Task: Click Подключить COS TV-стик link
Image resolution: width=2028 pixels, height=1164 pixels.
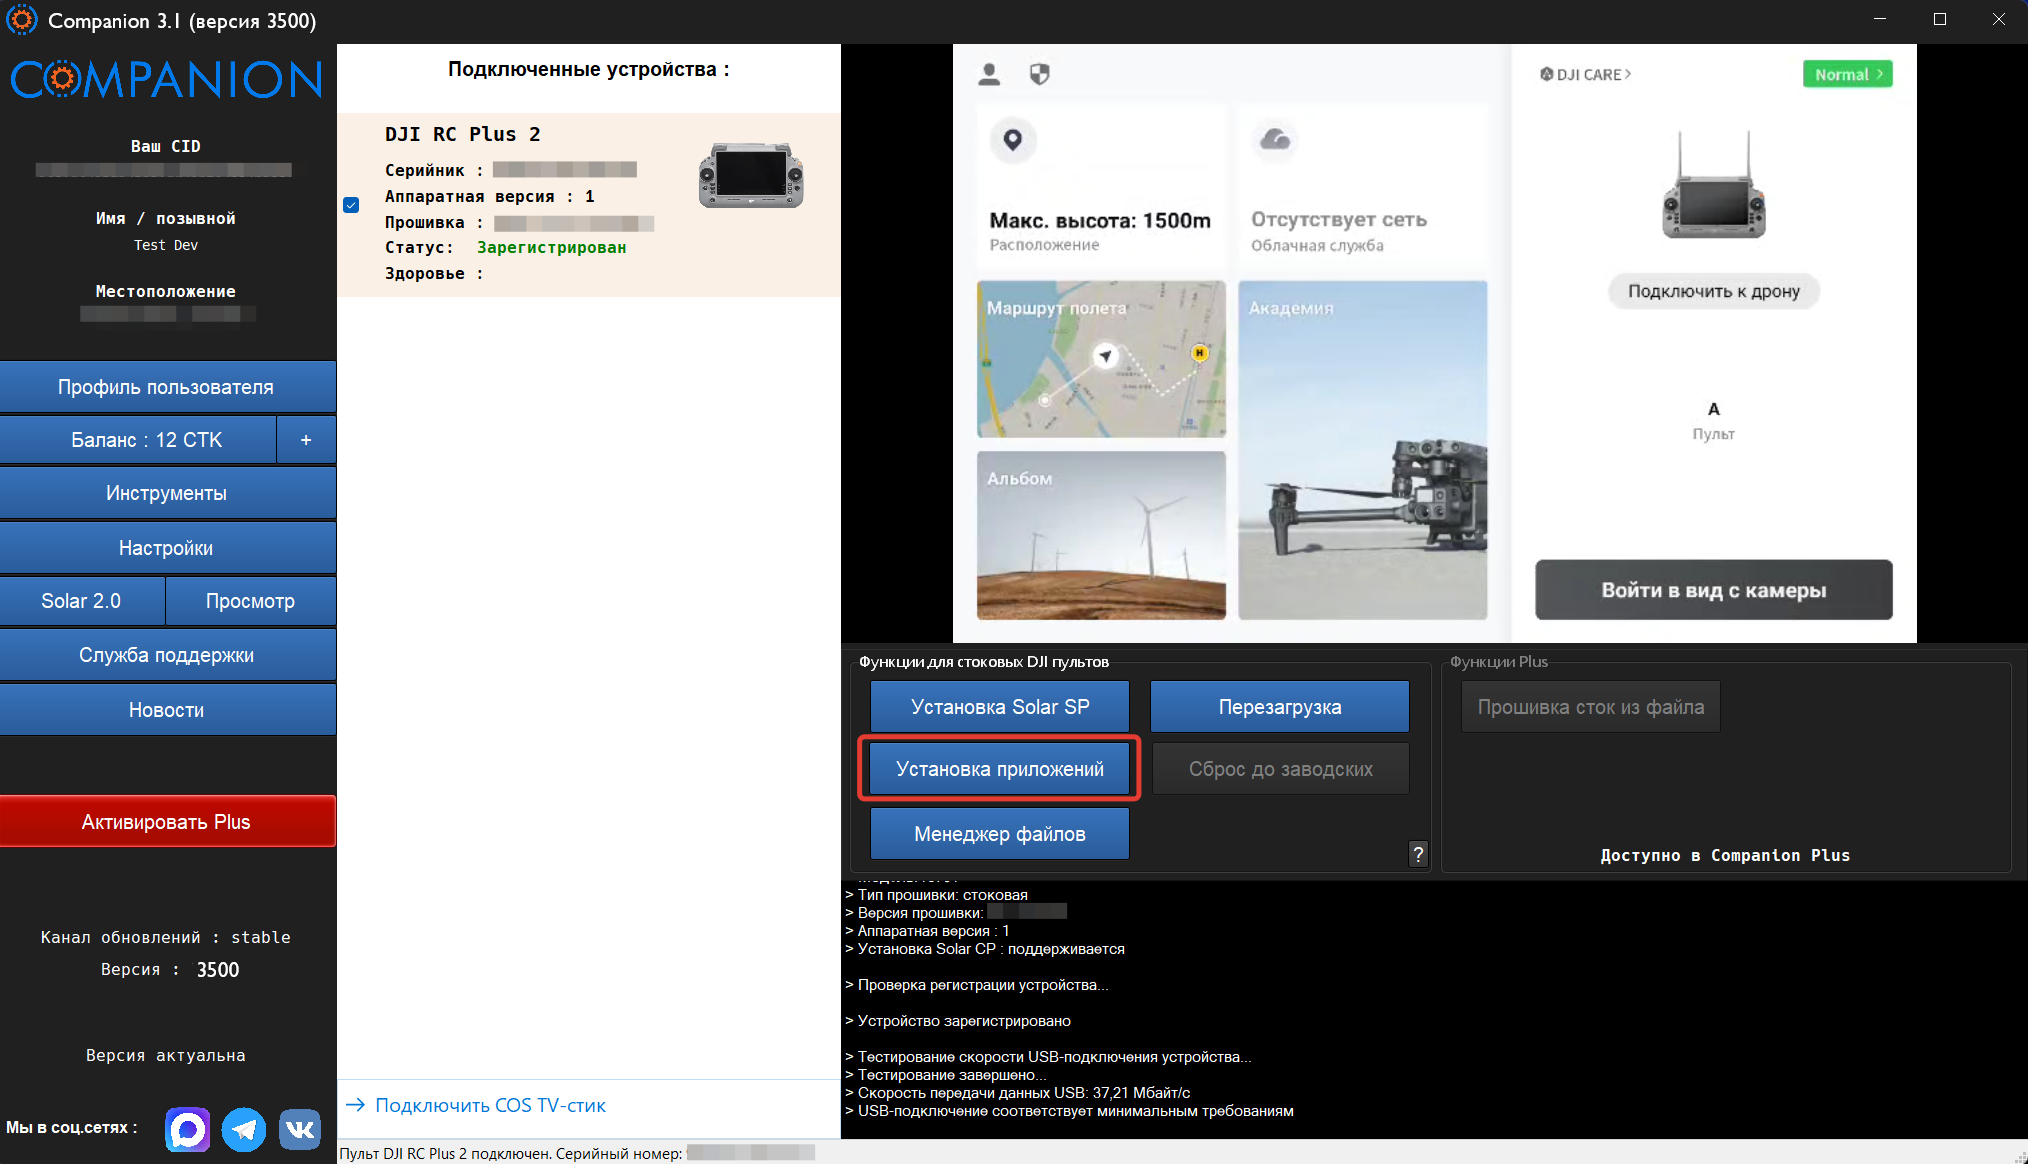Action: click(x=490, y=1105)
